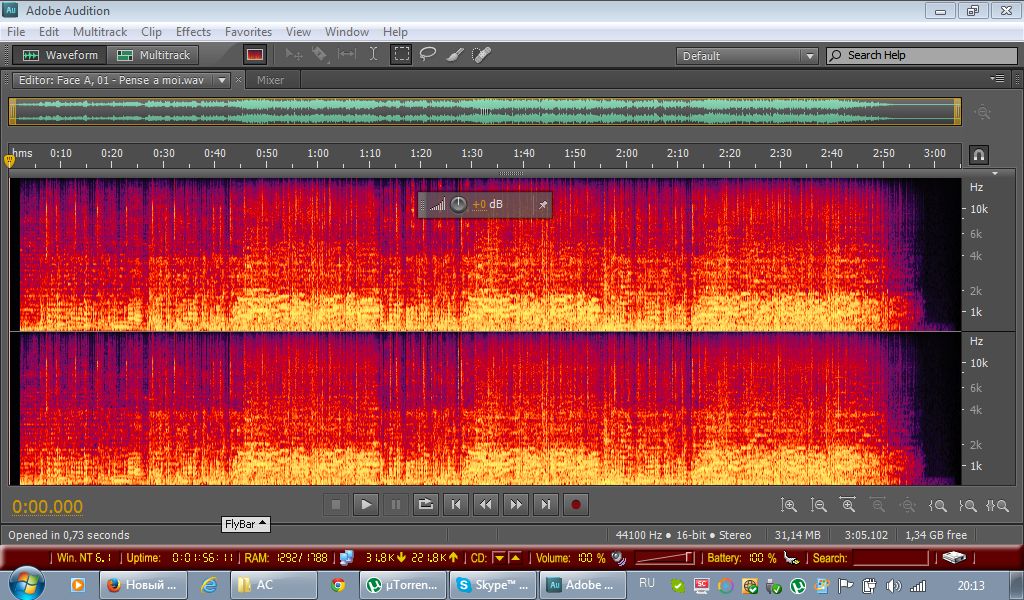Select the Time Selection tool
Image resolution: width=1024 pixels, height=600 pixels.
pos(374,55)
